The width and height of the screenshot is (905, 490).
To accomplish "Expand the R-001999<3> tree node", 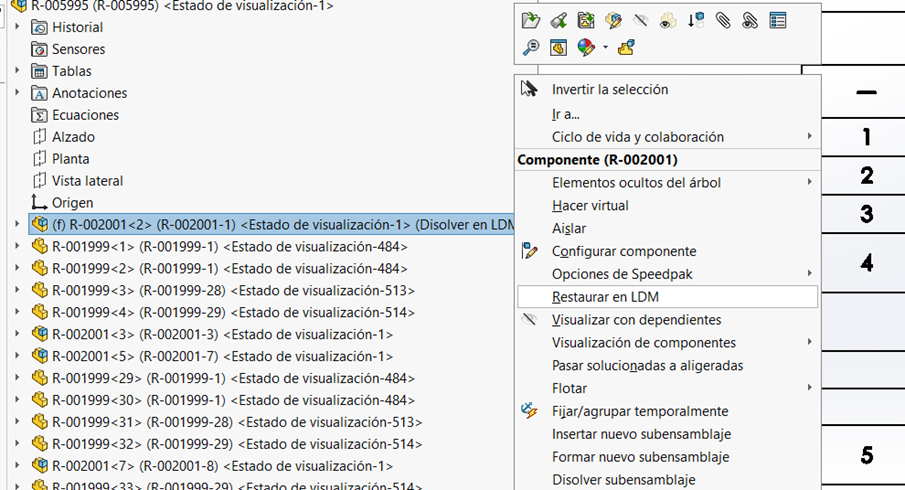I will tap(17, 290).
